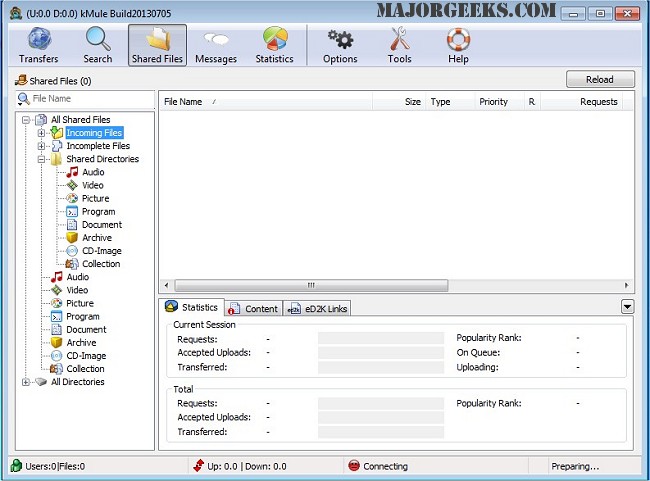650x481 pixels.
Task: Click Users/Files status bar icon
Action: tap(16, 466)
